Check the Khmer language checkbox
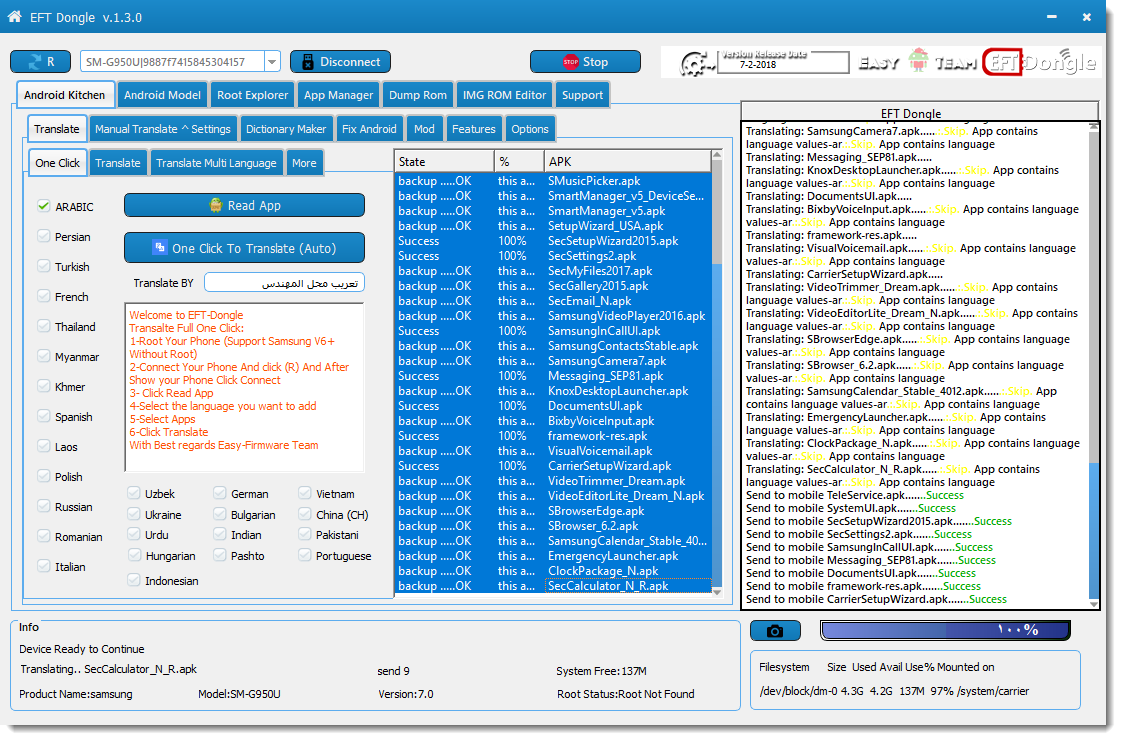This screenshot has height=740, width=1121. pos(44,387)
